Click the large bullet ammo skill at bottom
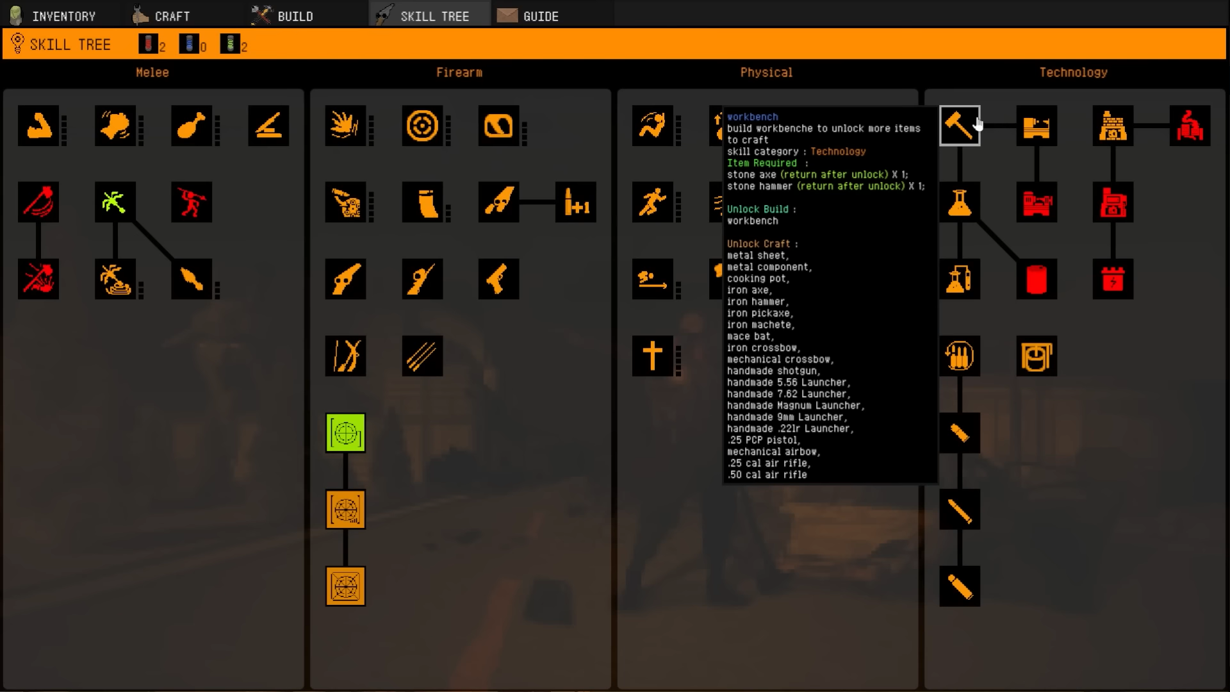Viewport: 1230px width, 692px height. (959, 586)
